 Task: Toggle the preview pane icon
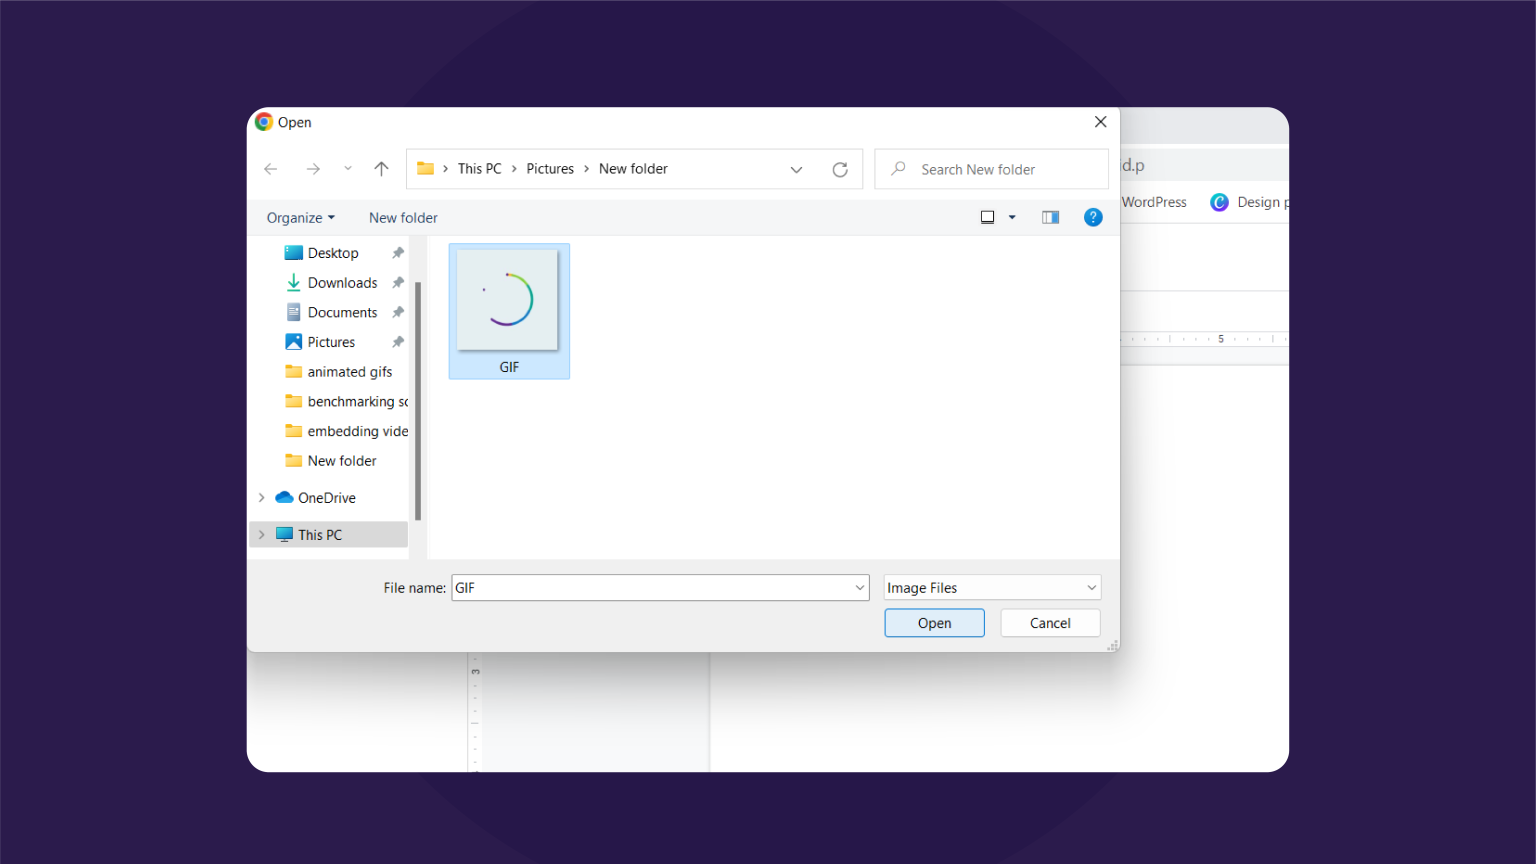(x=1050, y=217)
